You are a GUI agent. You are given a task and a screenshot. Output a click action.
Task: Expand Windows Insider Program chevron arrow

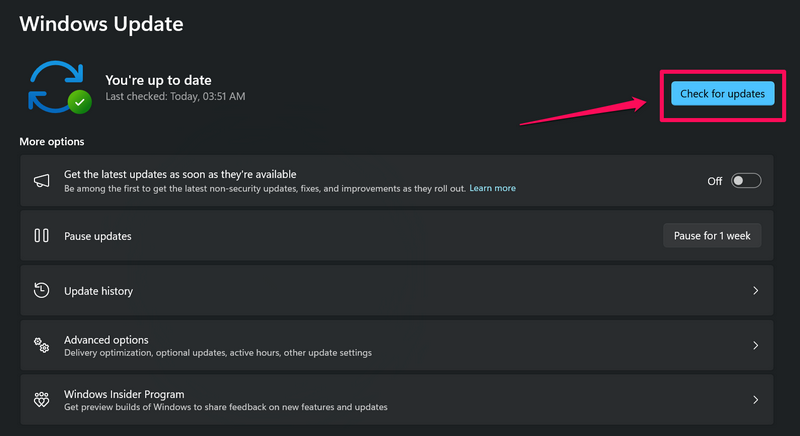click(x=755, y=400)
